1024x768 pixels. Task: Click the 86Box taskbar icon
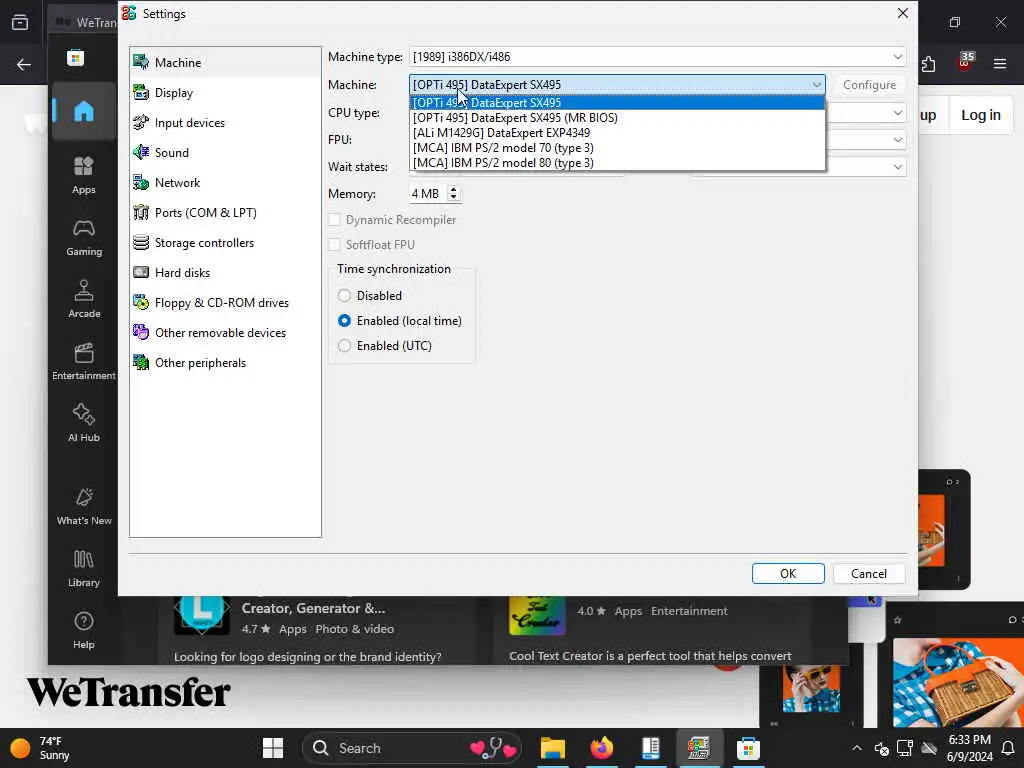click(x=698, y=748)
